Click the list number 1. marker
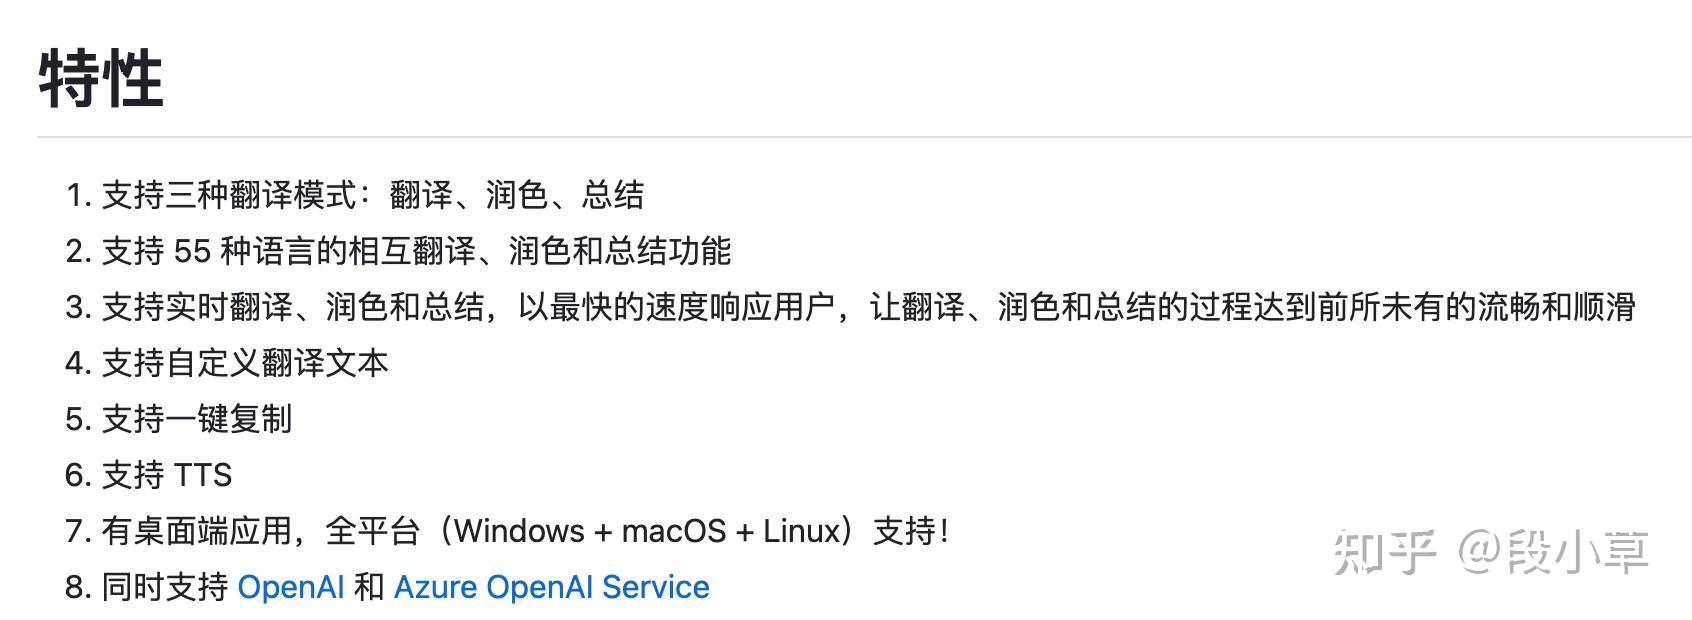 (x=79, y=195)
